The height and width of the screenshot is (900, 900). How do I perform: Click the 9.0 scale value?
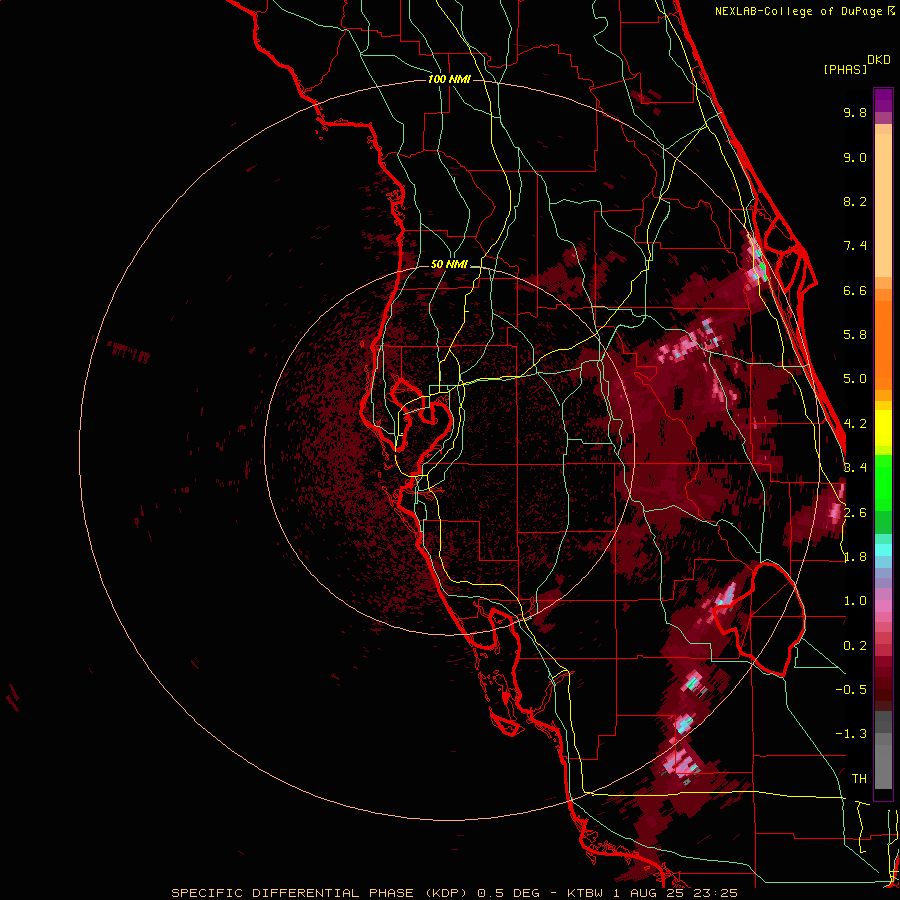click(x=855, y=157)
